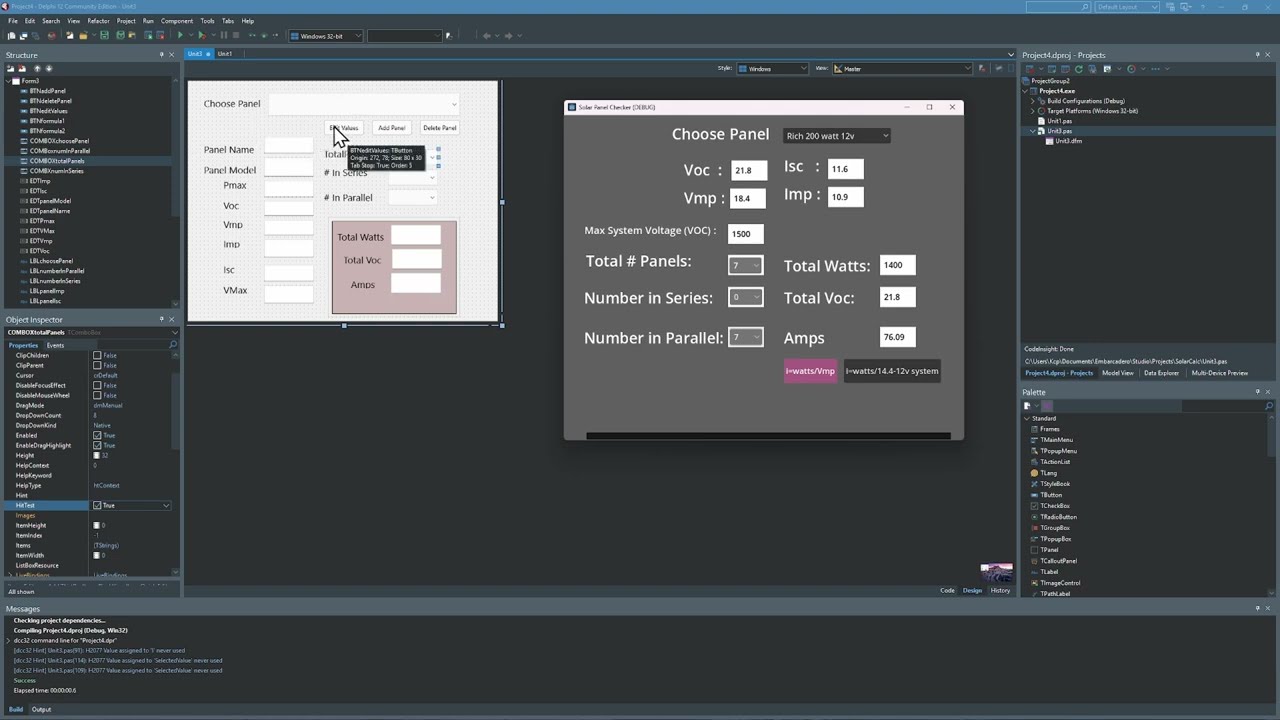Toggle the HitTest property checkbox

[x=97, y=505]
